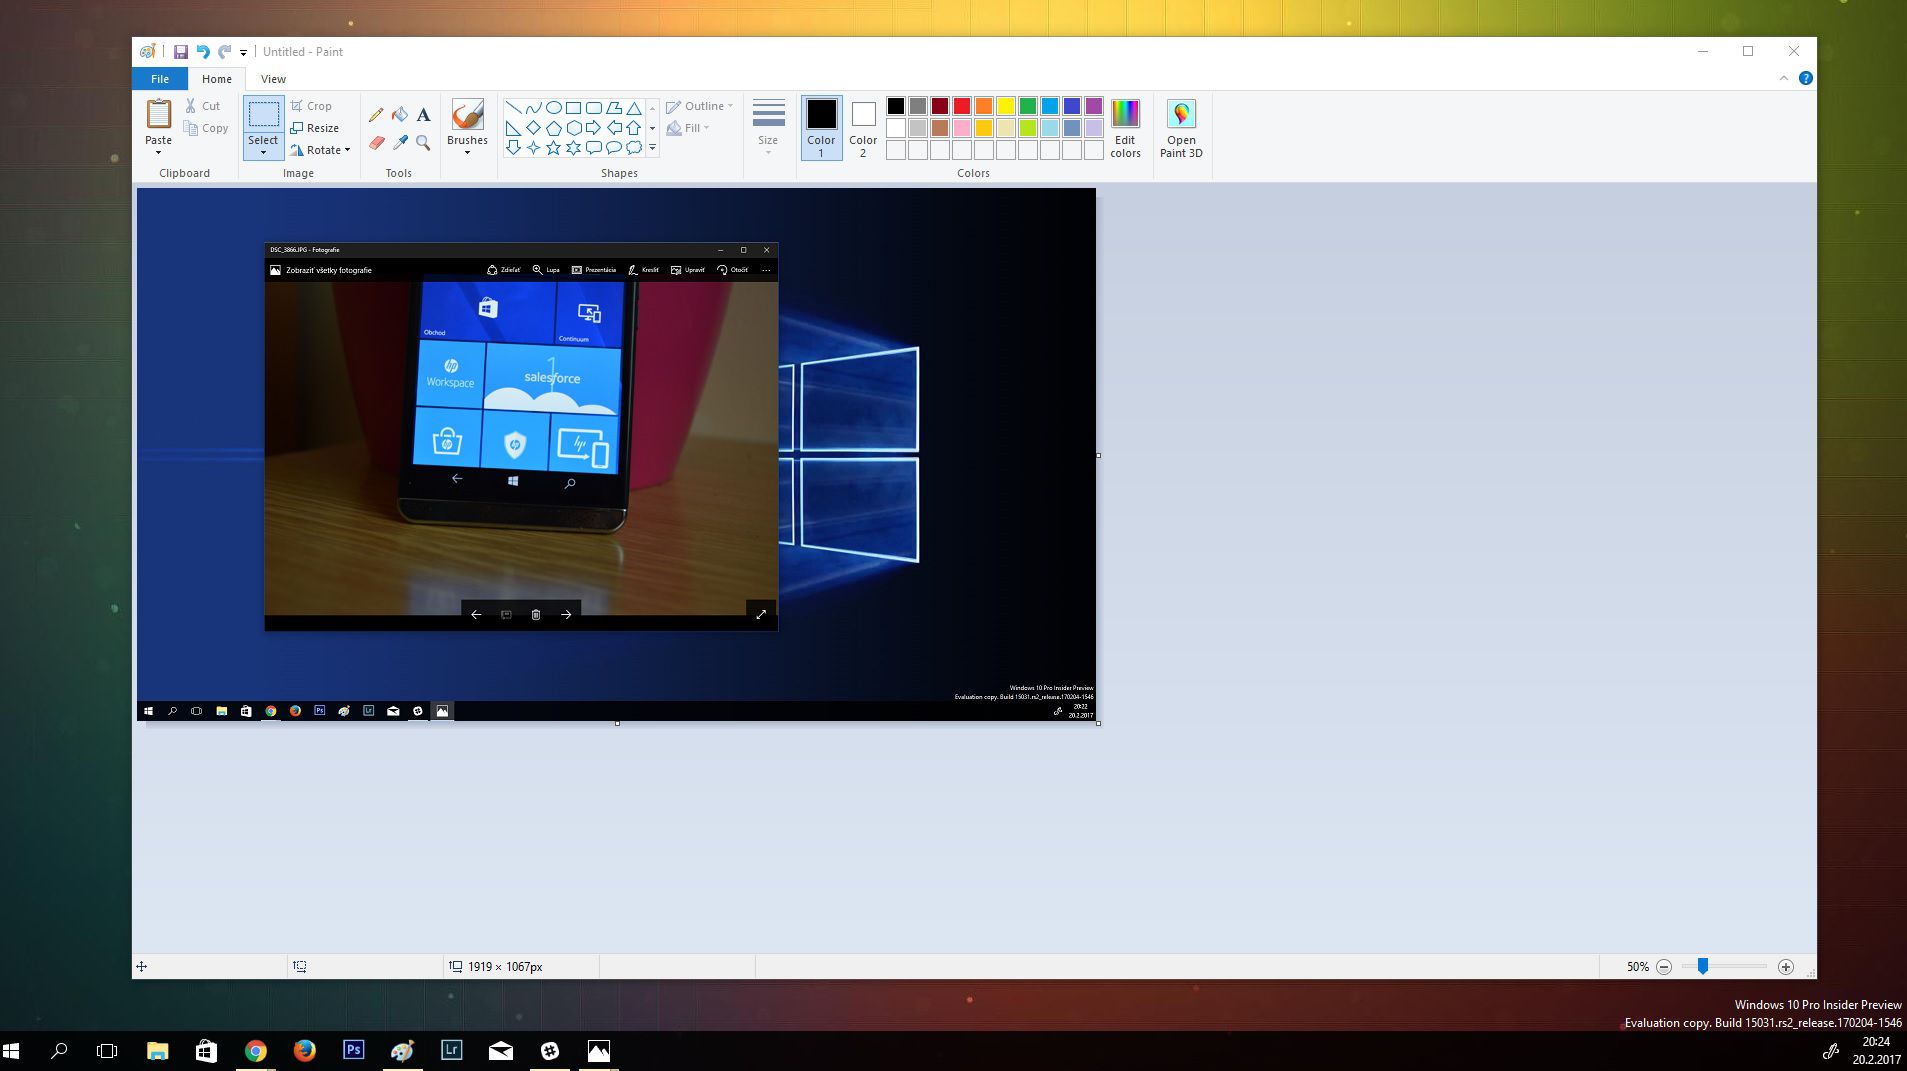The image size is (1907, 1071).
Task: Open Paint 3D
Action: click(1181, 128)
